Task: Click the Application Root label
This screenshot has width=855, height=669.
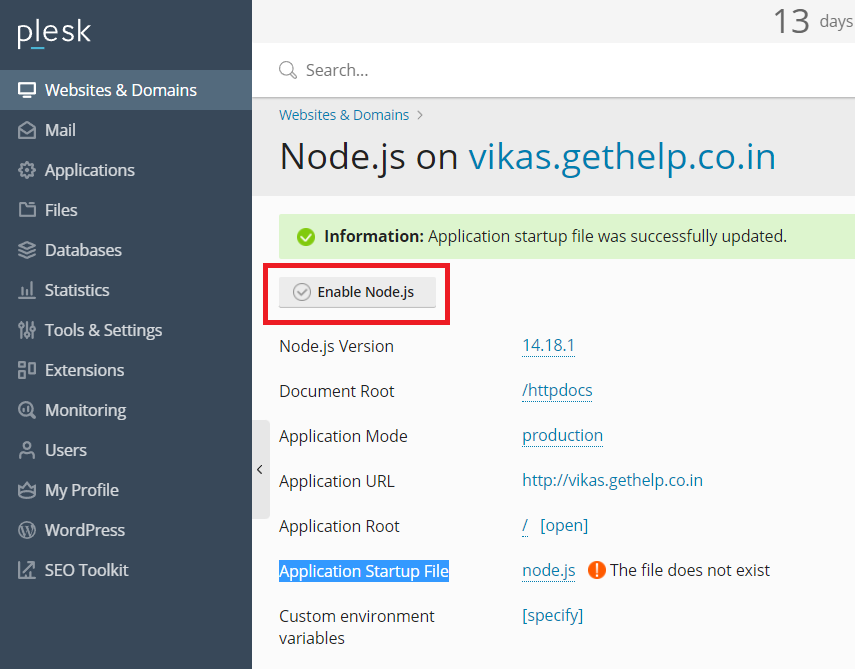Action: (339, 526)
